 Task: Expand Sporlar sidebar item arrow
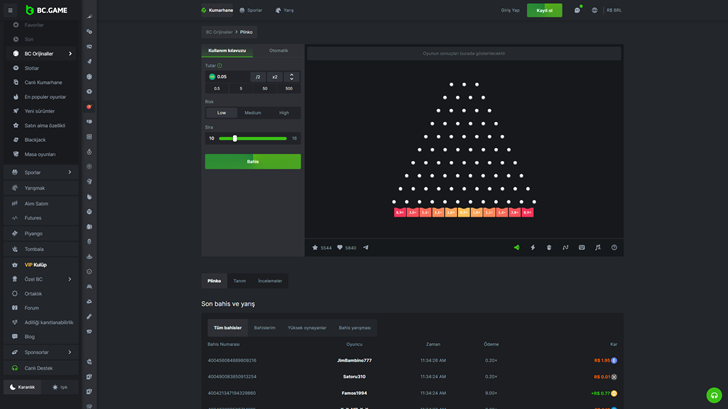pyautogui.click(x=70, y=172)
